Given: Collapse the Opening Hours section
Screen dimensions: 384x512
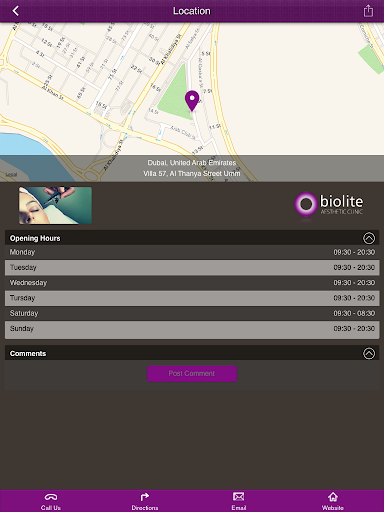Looking at the screenshot, I should click(369, 238).
